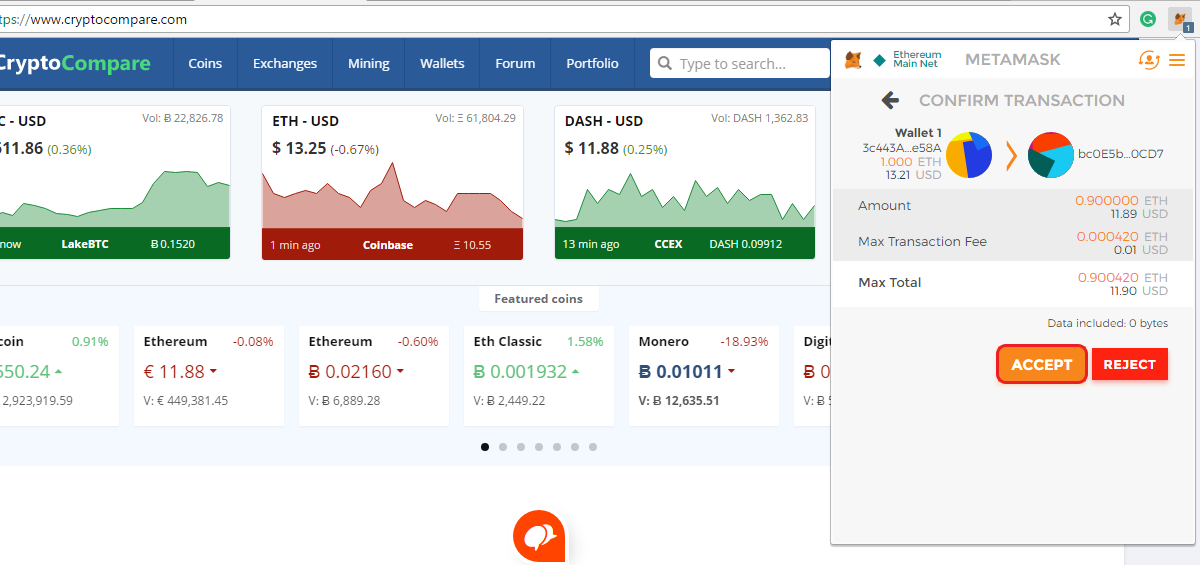The image size is (1200, 565).
Task: Click the ETH price $ 13.25
Action: [x=299, y=148]
